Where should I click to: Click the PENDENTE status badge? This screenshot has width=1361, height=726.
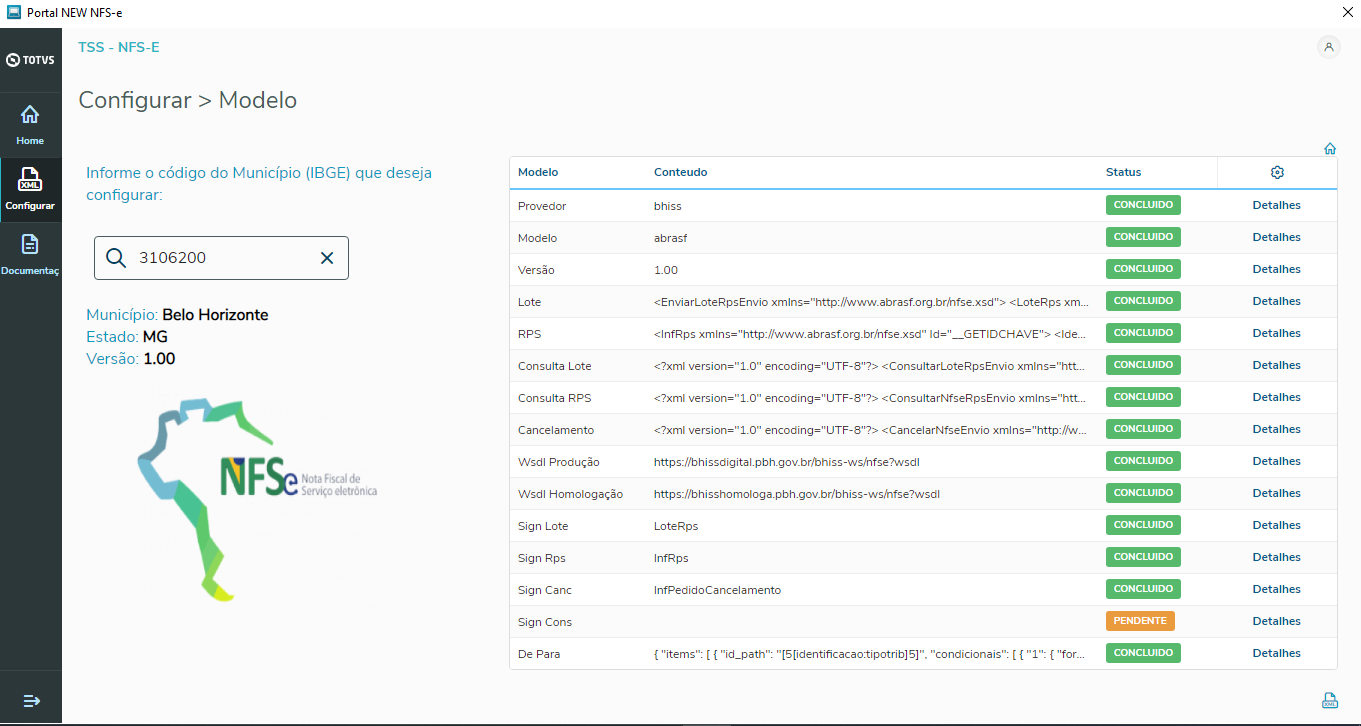tap(1140, 621)
